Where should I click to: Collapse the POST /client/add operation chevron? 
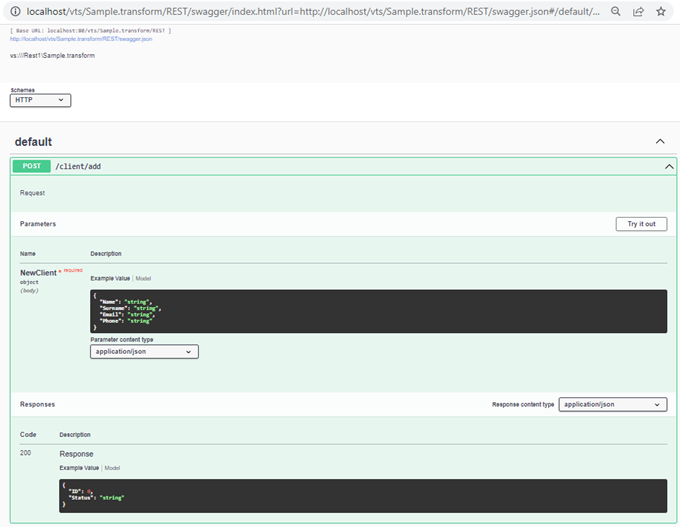coord(669,167)
